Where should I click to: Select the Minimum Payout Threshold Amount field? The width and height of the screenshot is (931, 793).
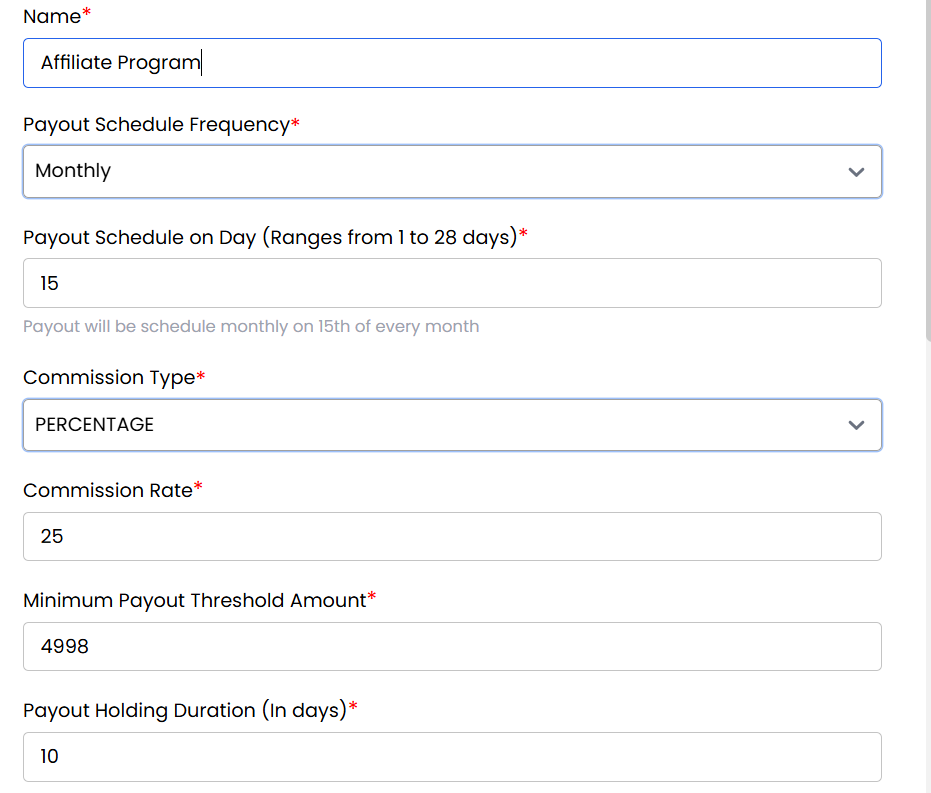click(452, 647)
